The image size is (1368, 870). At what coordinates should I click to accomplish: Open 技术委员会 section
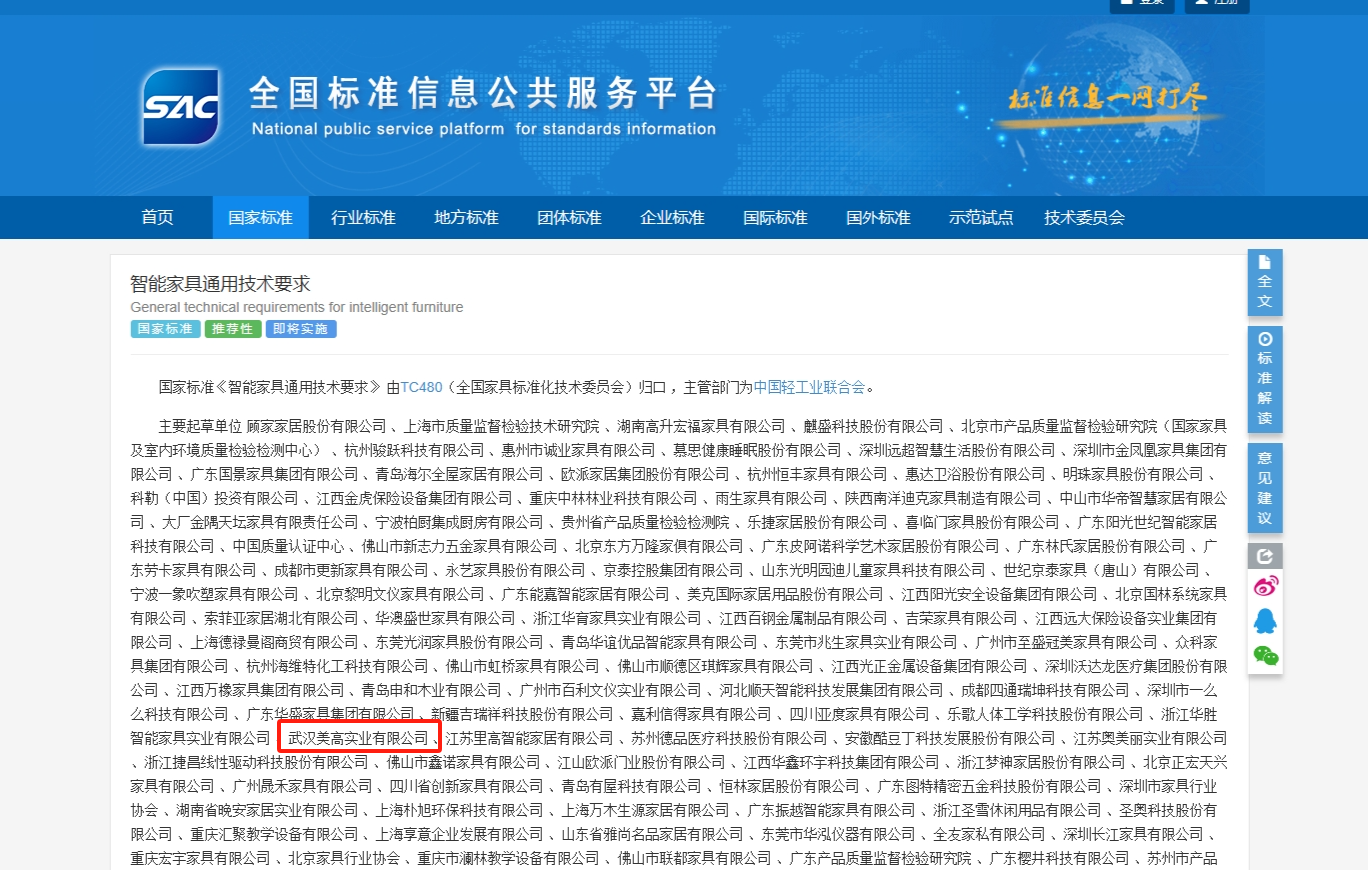[x=1084, y=217]
